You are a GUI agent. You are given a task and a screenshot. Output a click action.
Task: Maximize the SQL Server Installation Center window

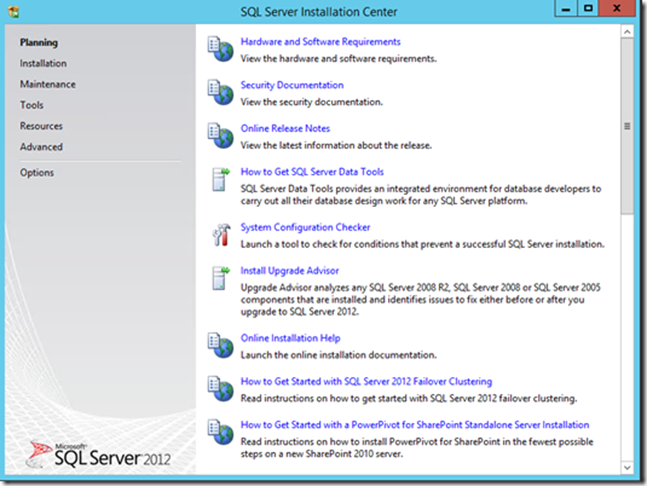588,9
